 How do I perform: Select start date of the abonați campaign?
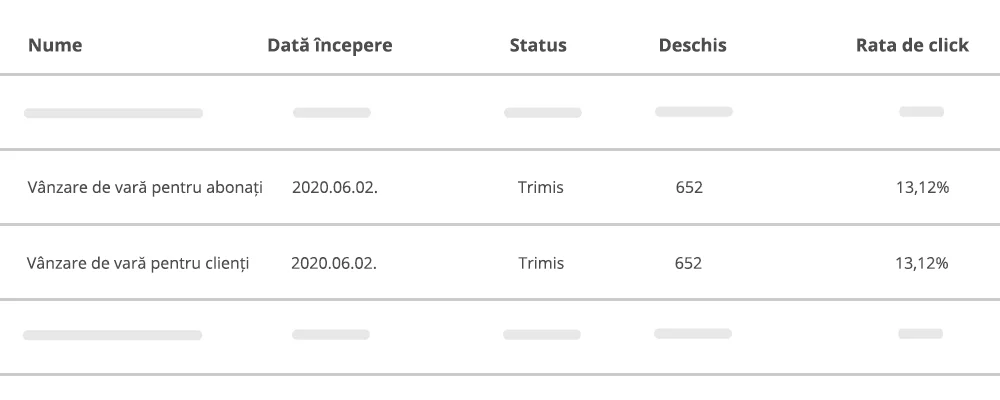tap(335, 188)
